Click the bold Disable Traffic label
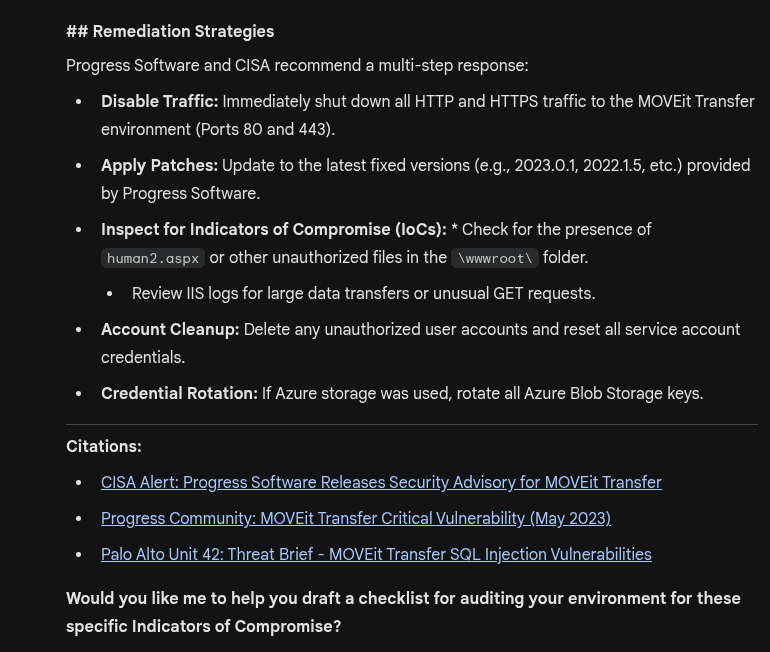Viewport: 770px width, 652px height. click(159, 101)
